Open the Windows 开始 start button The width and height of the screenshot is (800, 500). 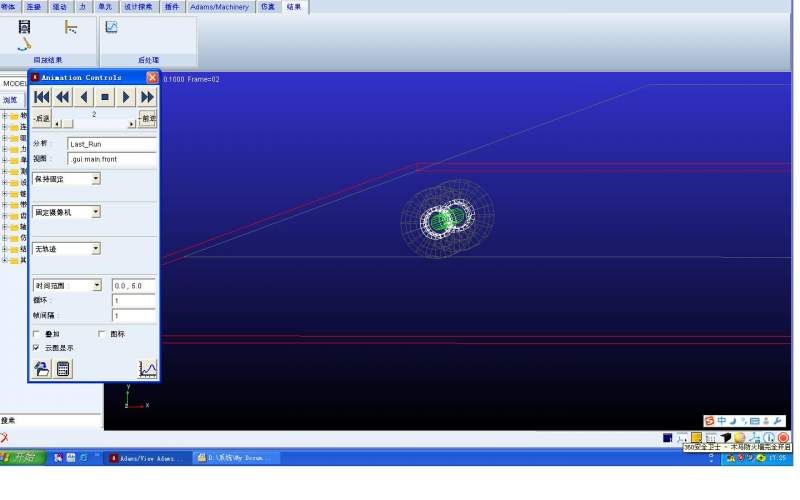point(23,457)
